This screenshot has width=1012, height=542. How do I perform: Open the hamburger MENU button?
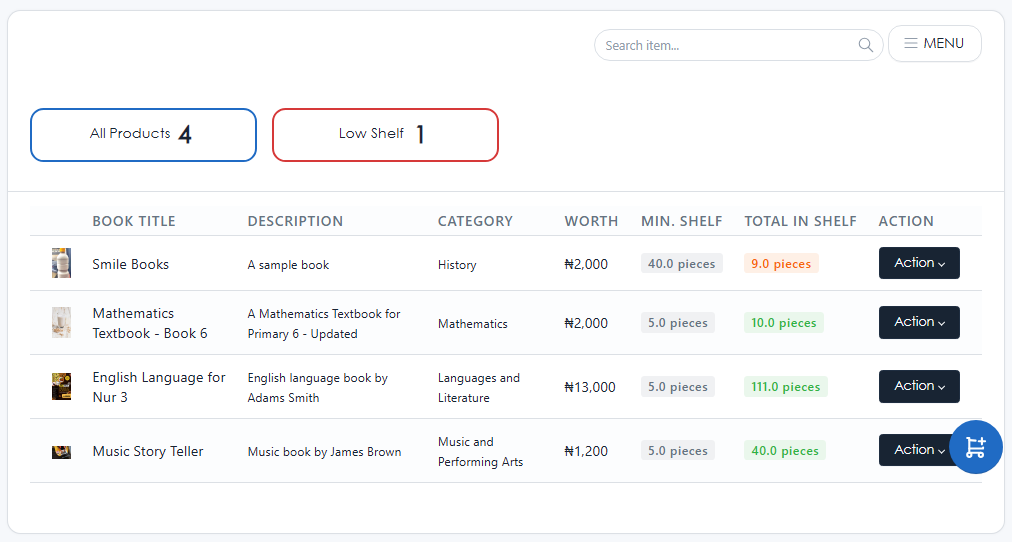[x=934, y=44]
